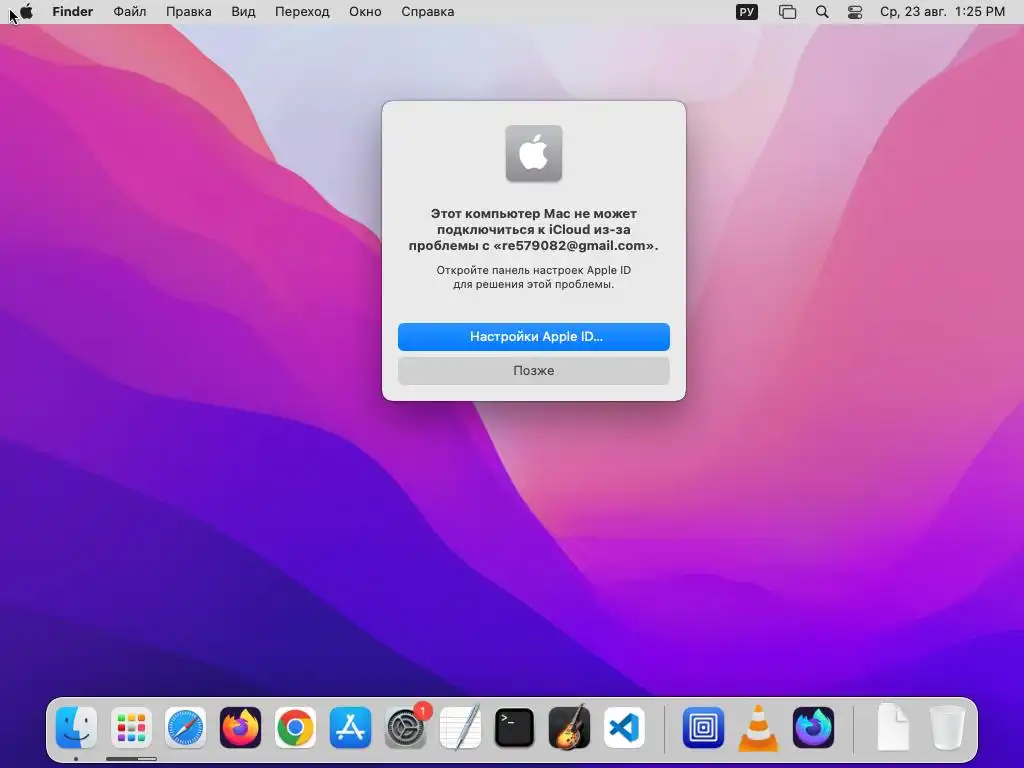1024x768 pixels.
Task: Open Control Center in menu bar
Action: (855, 12)
